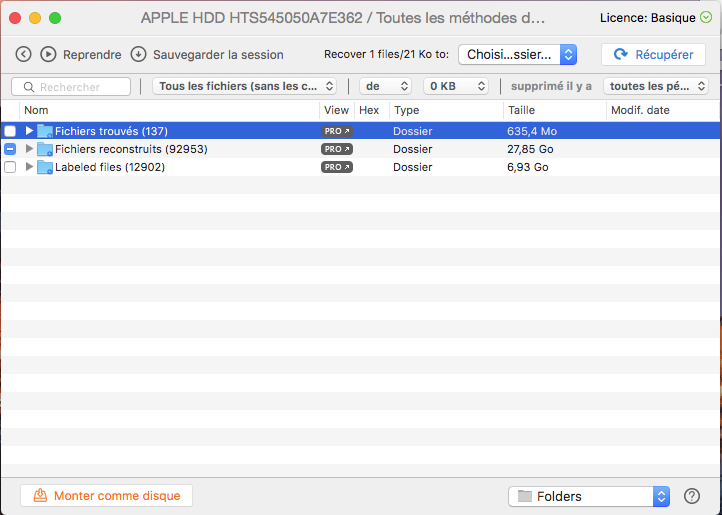The height and width of the screenshot is (515, 722).
Task: Expand the Fichiers trouvés folder tree
Action: [29, 131]
